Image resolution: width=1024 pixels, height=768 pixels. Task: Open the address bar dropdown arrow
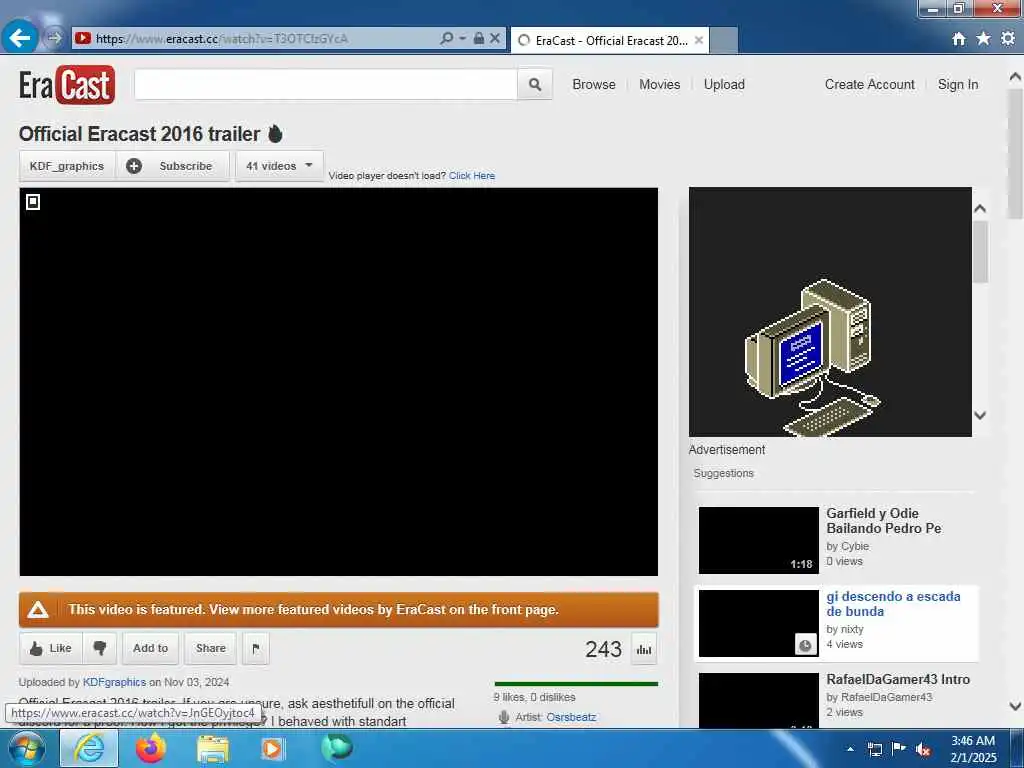[462, 39]
